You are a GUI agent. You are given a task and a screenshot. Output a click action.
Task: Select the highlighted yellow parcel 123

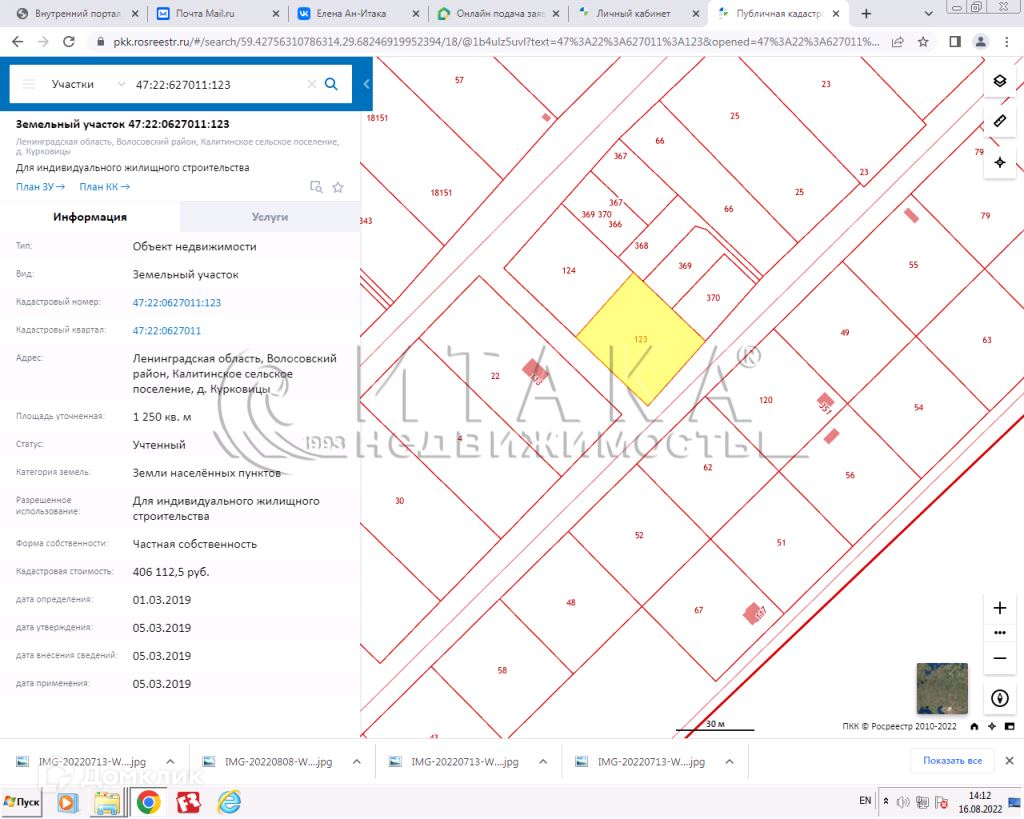(x=641, y=340)
